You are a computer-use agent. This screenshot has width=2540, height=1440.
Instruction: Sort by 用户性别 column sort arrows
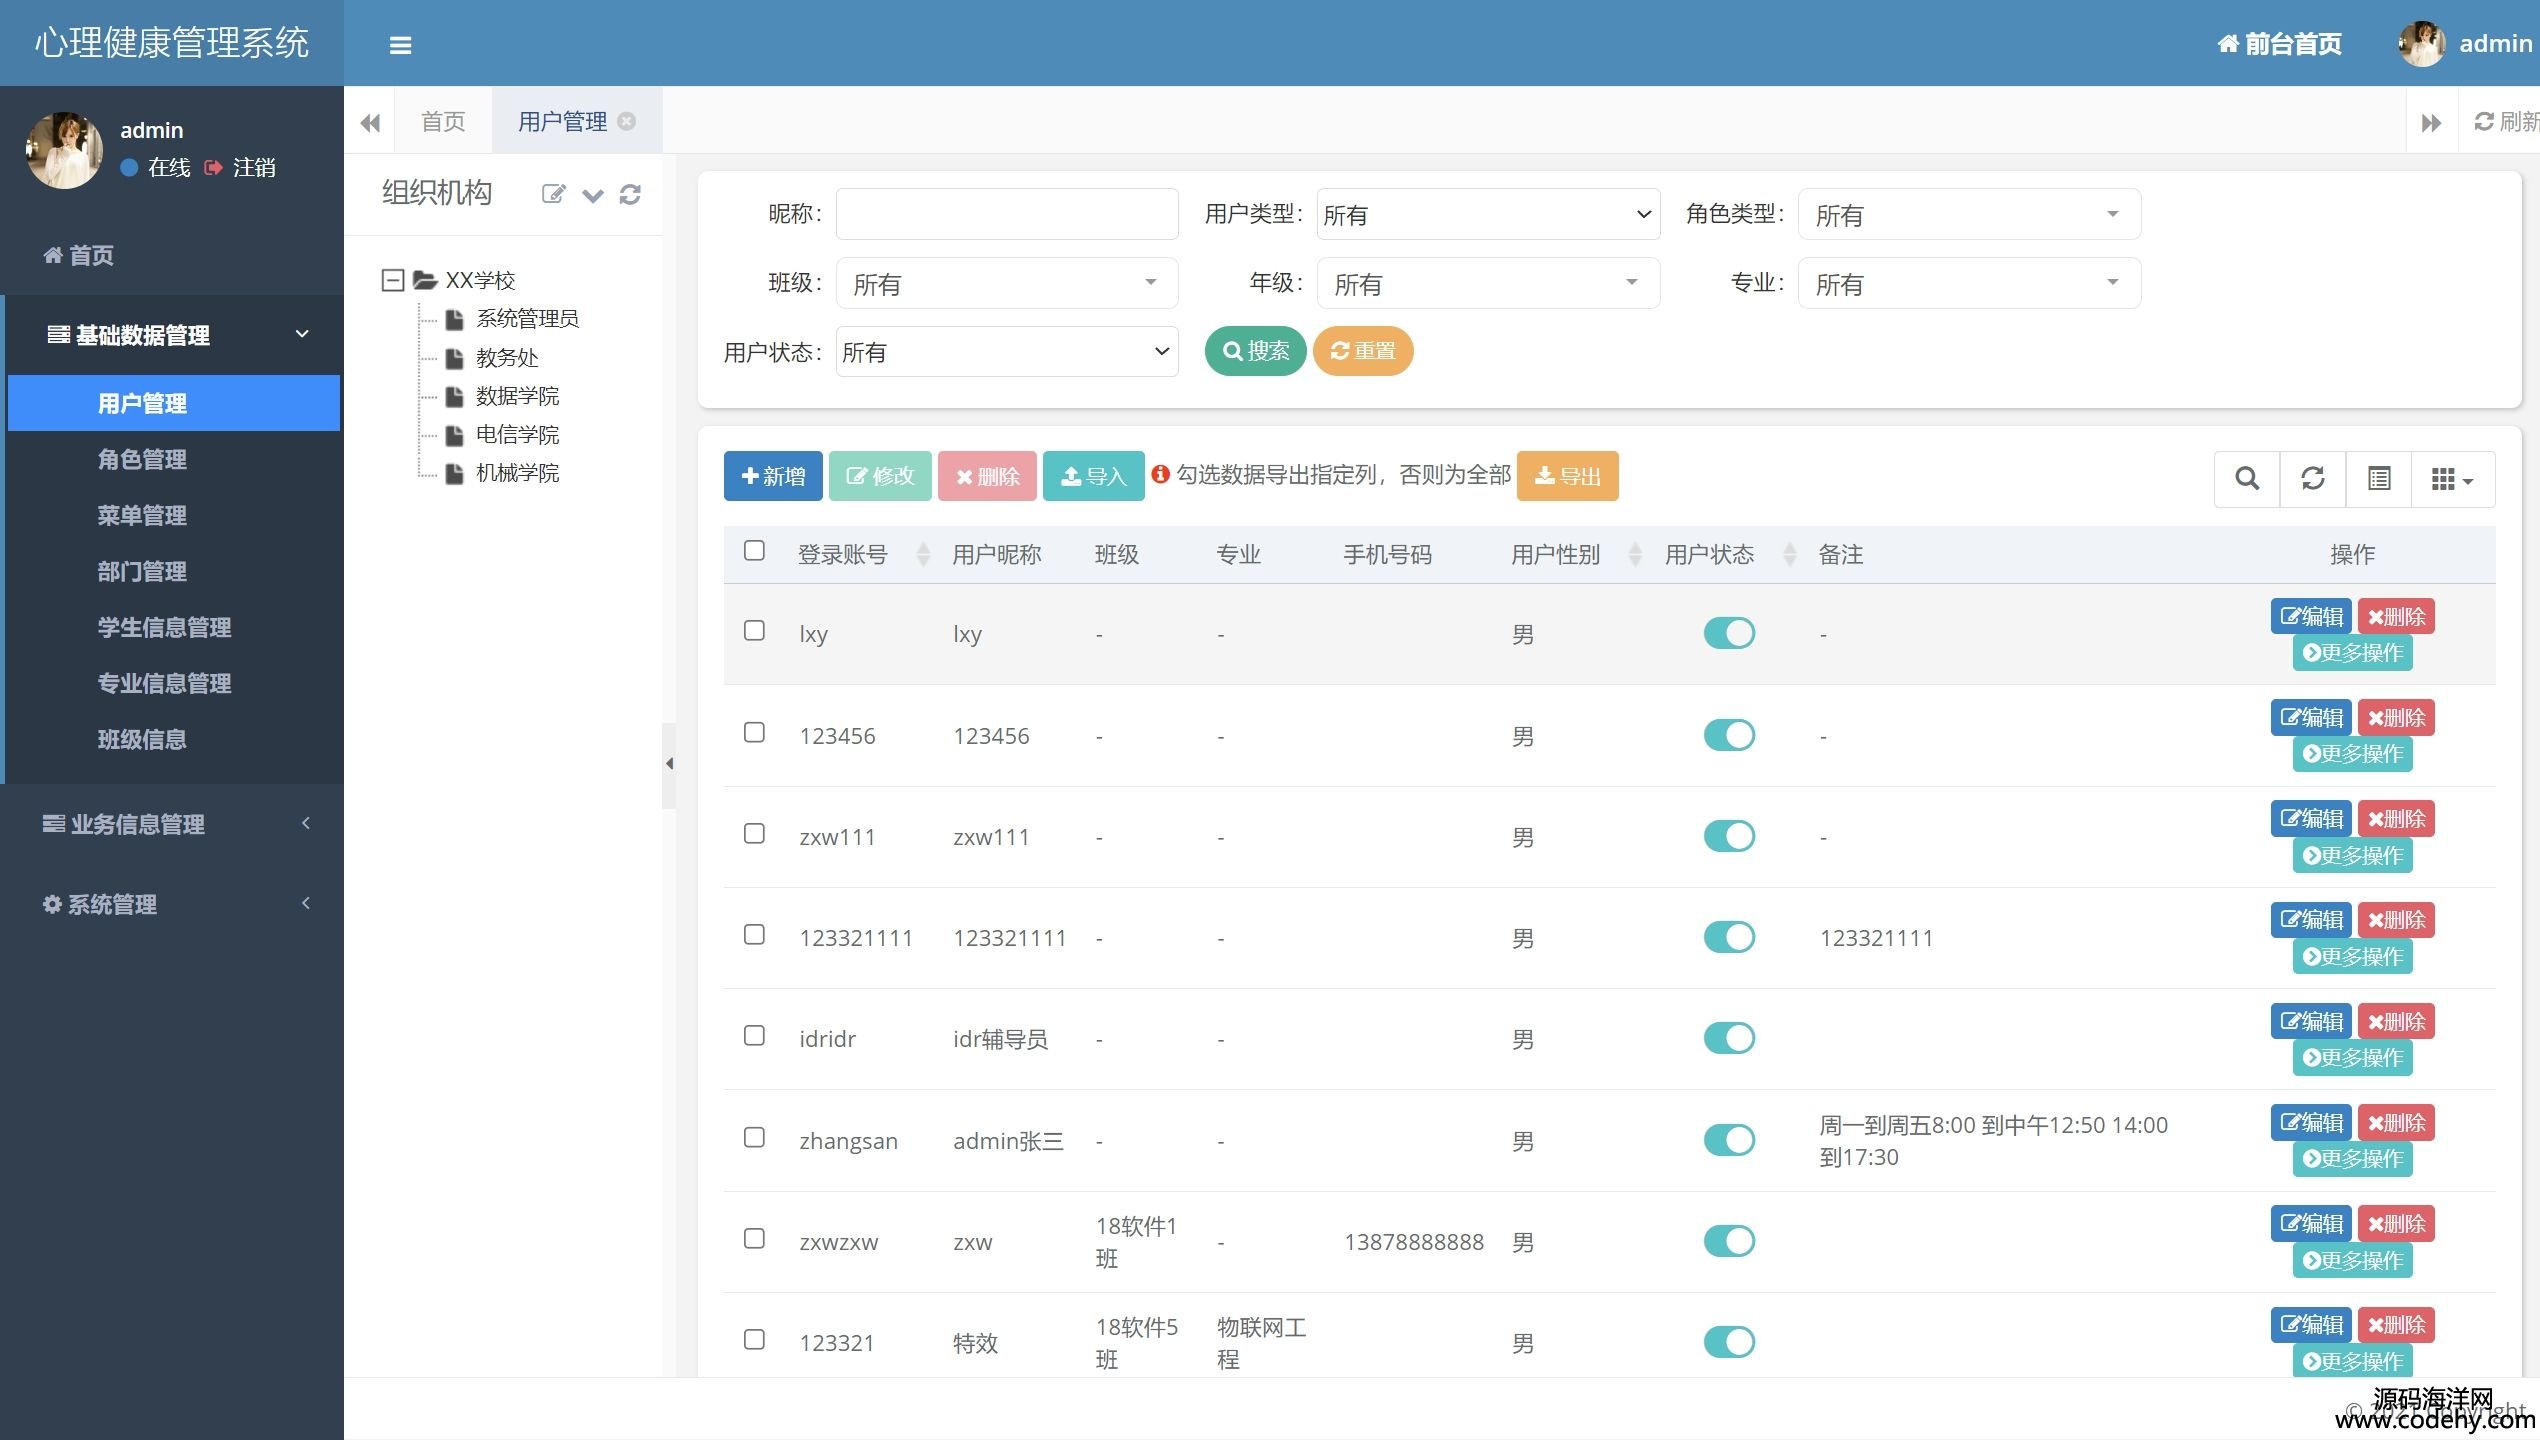1635,555
